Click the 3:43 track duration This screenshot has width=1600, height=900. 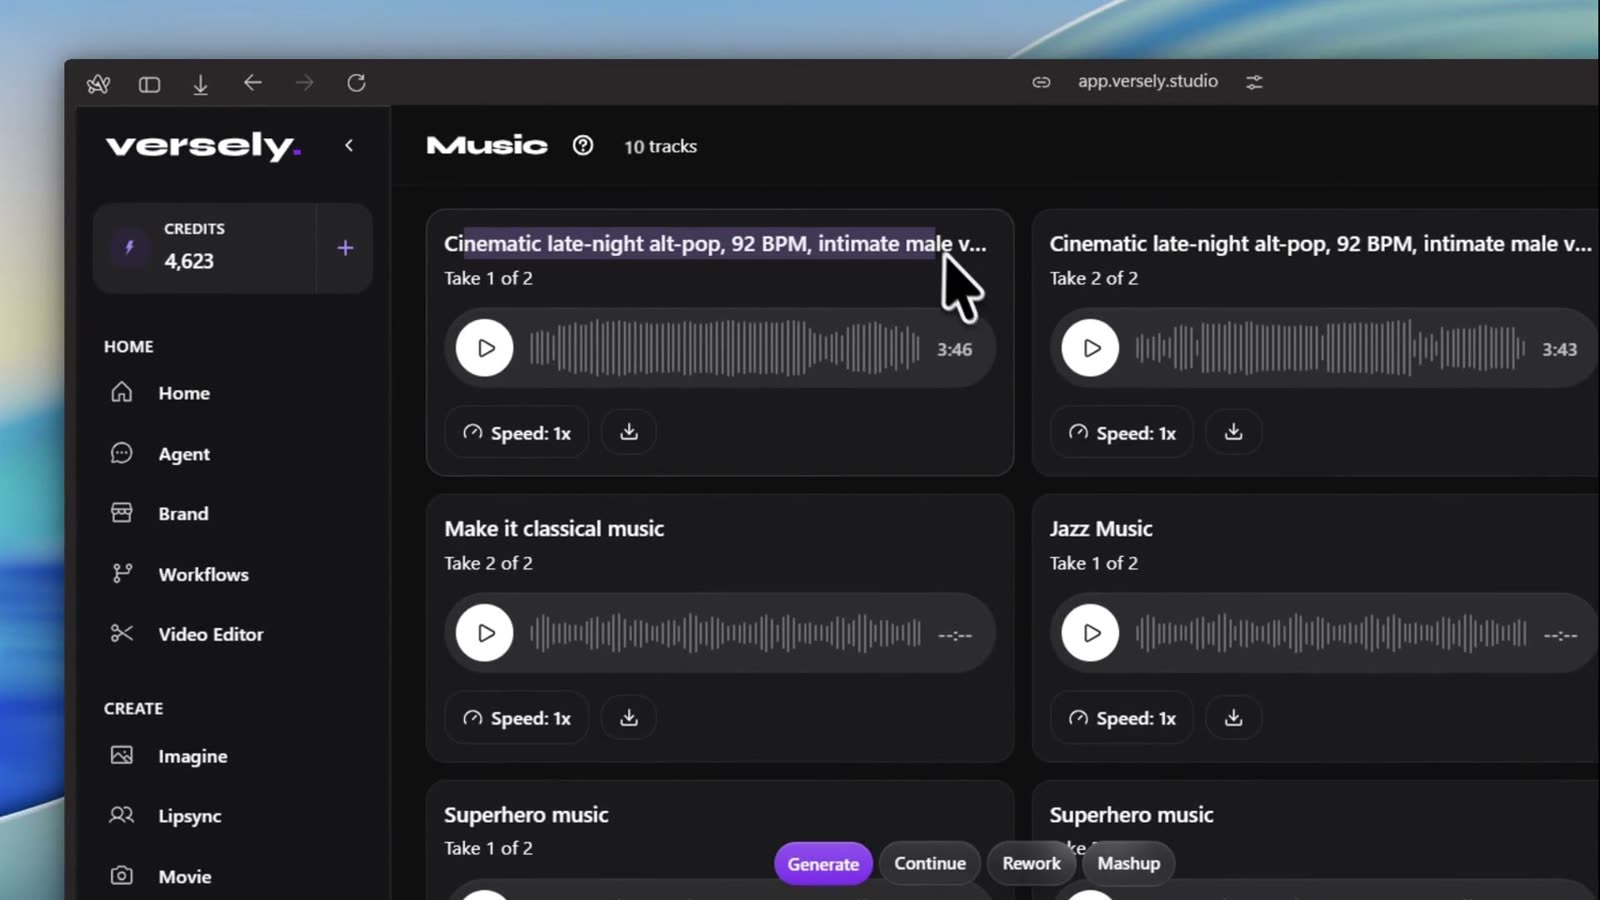[1559, 349]
